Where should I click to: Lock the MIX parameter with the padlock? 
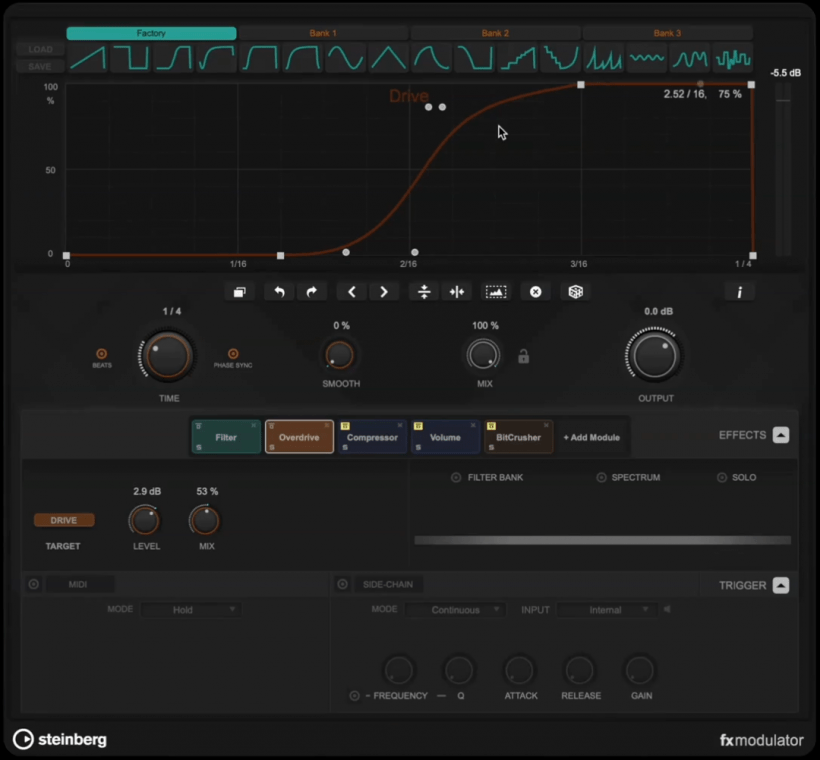(523, 355)
